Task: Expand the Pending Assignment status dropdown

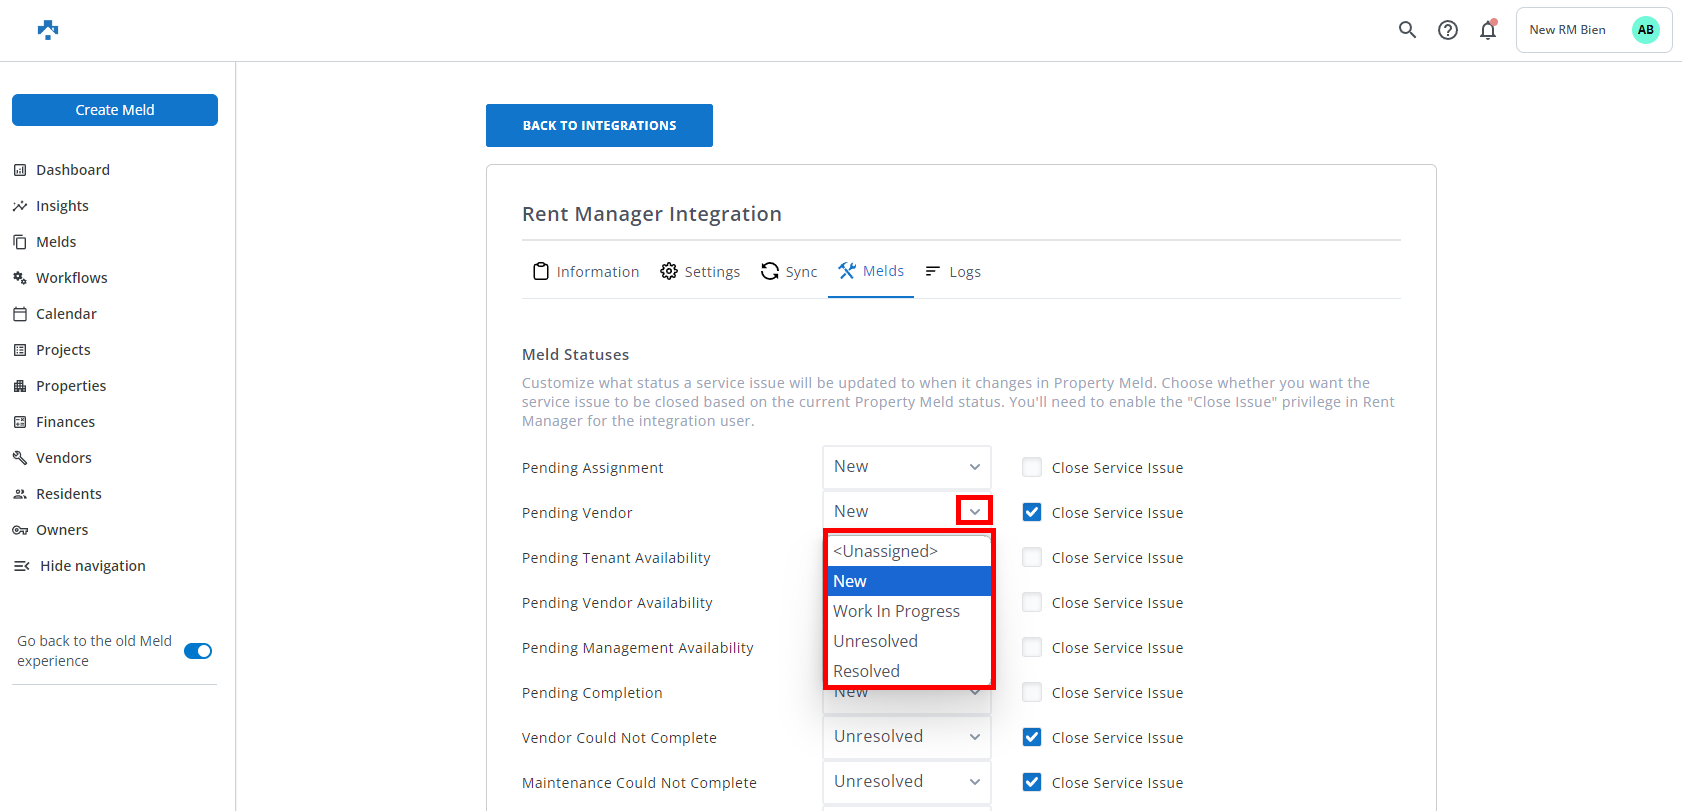Action: (906, 467)
